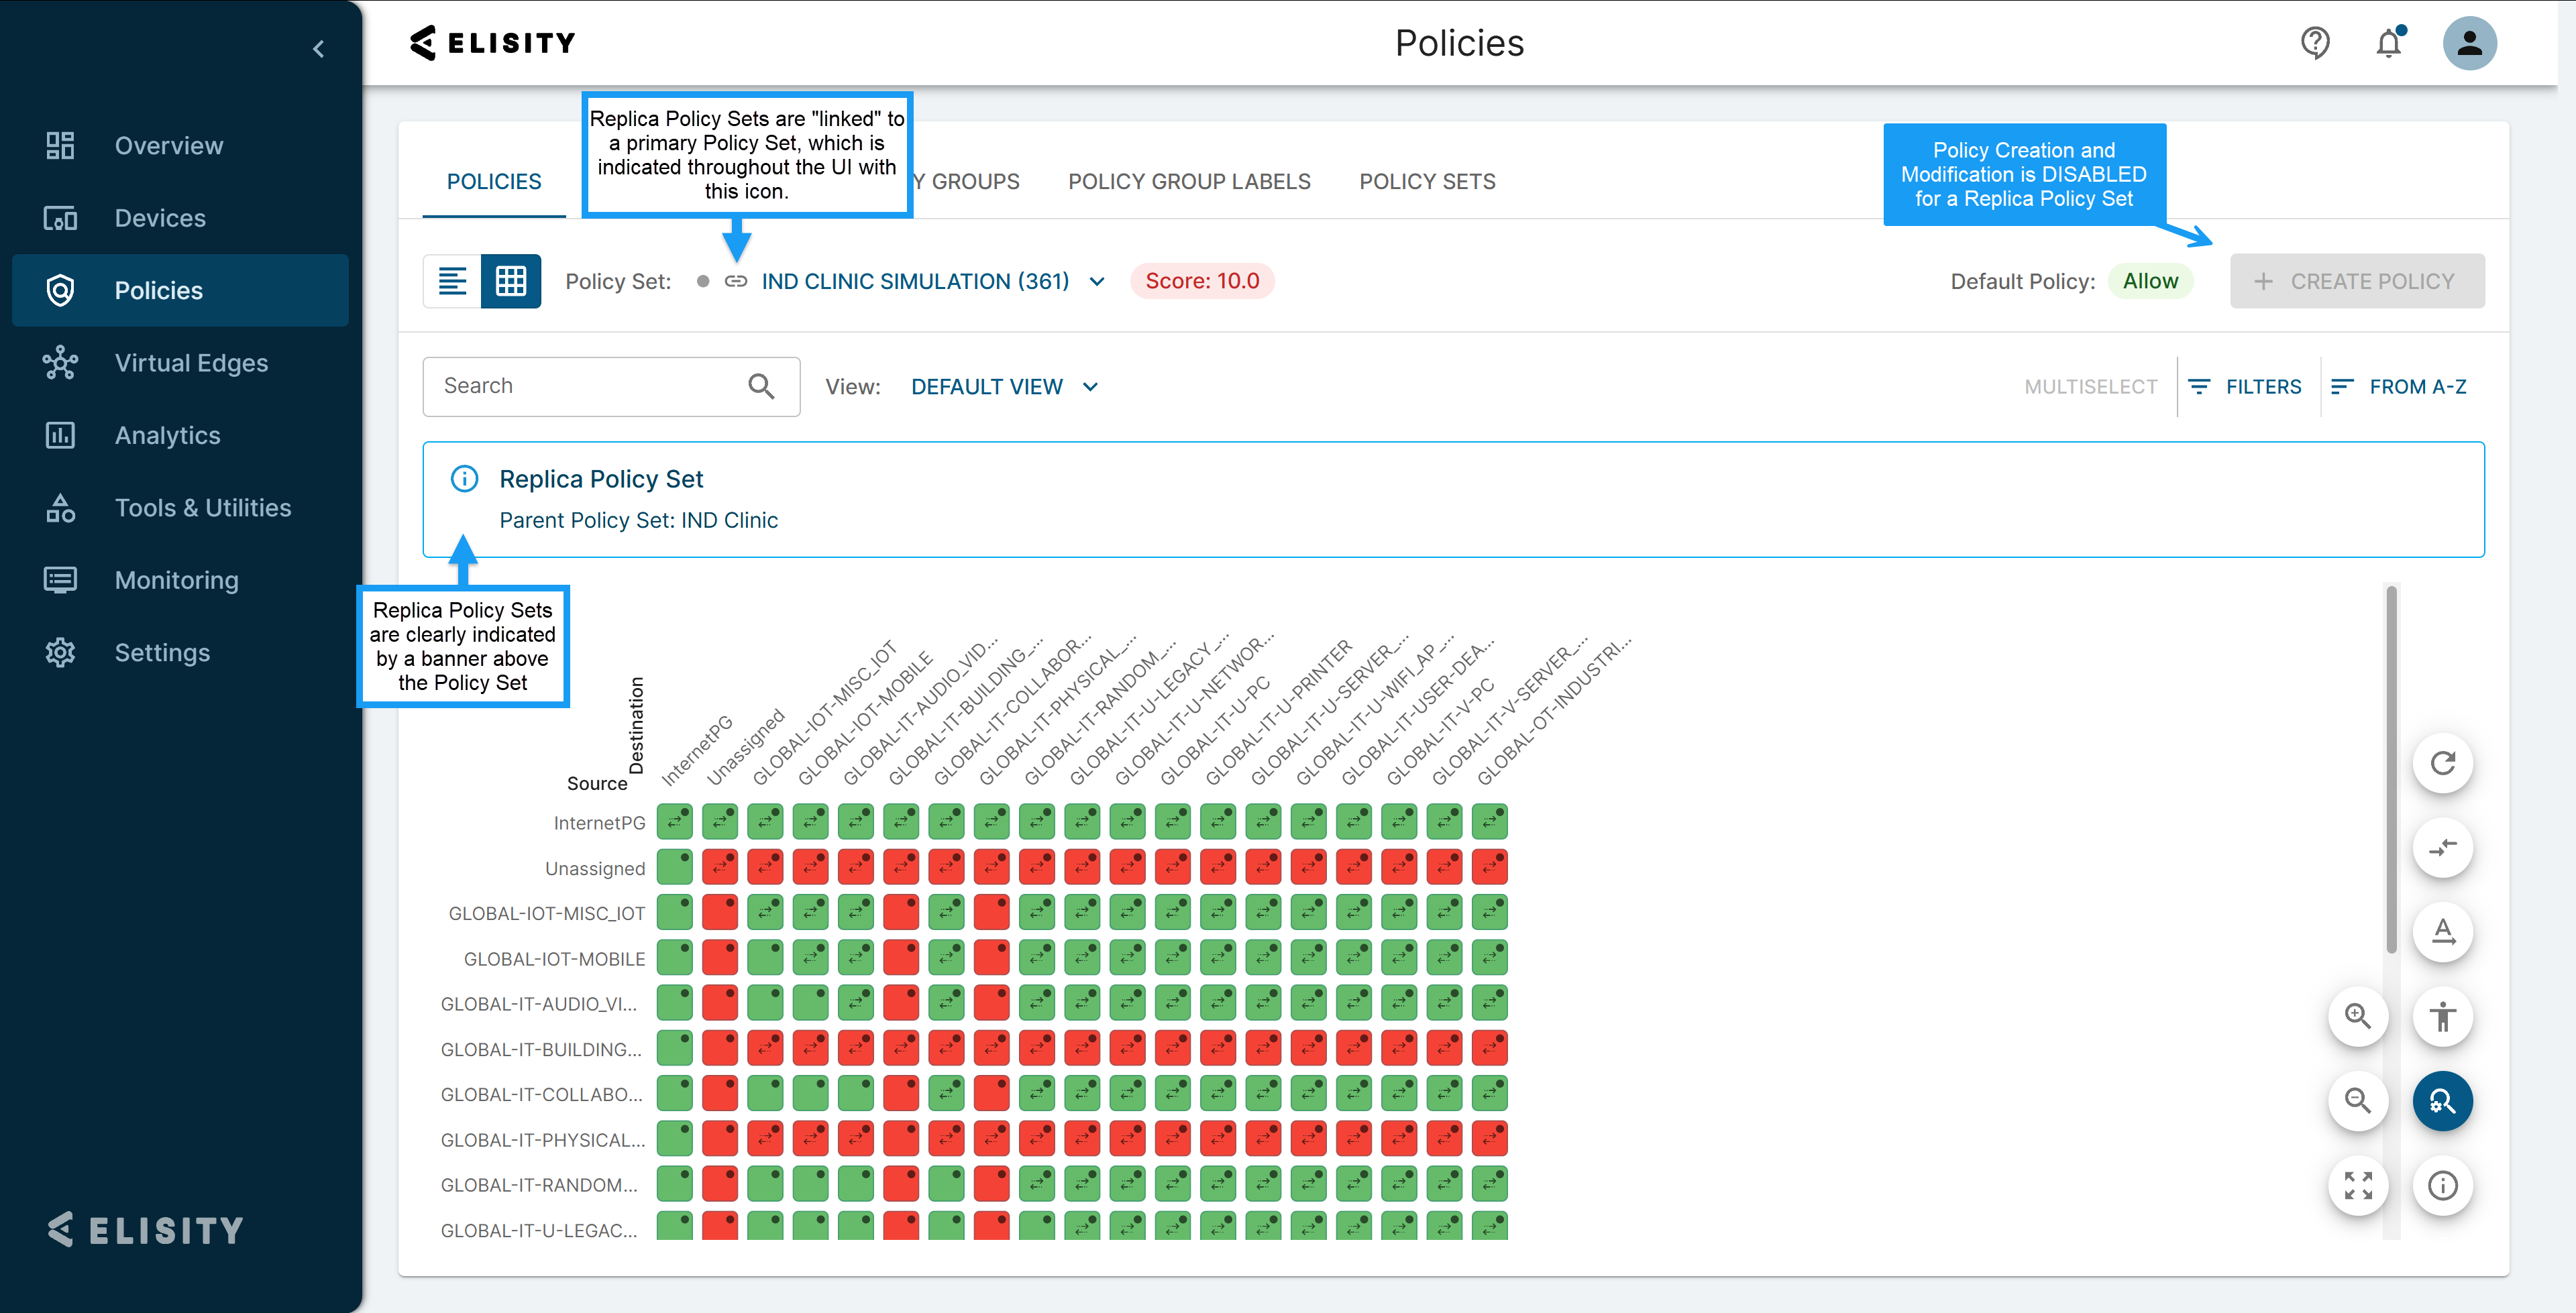Click the refresh matrix icon

coord(2442,764)
